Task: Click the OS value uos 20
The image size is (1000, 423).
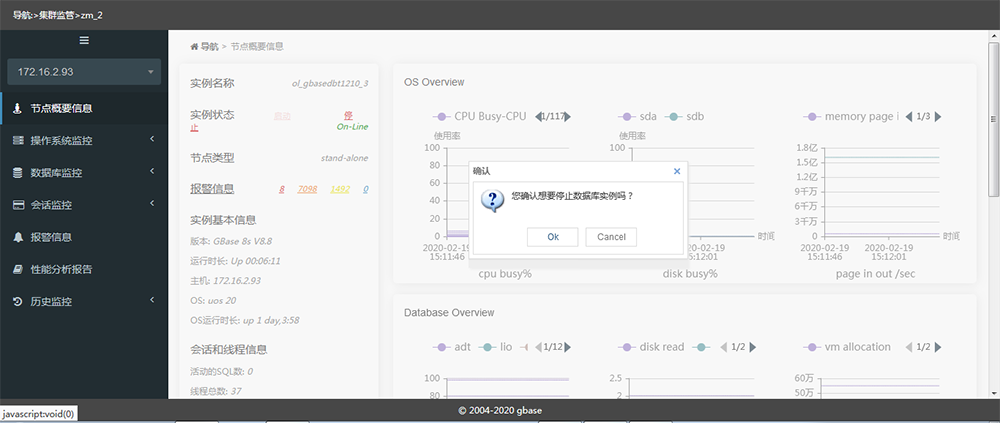Action: [224, 300]
